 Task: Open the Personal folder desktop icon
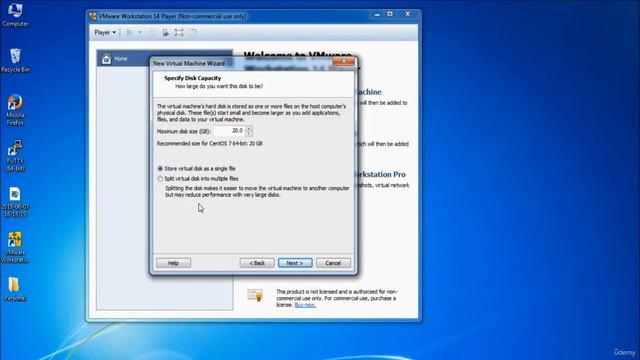pyautogui.click(x=15, y=289)
